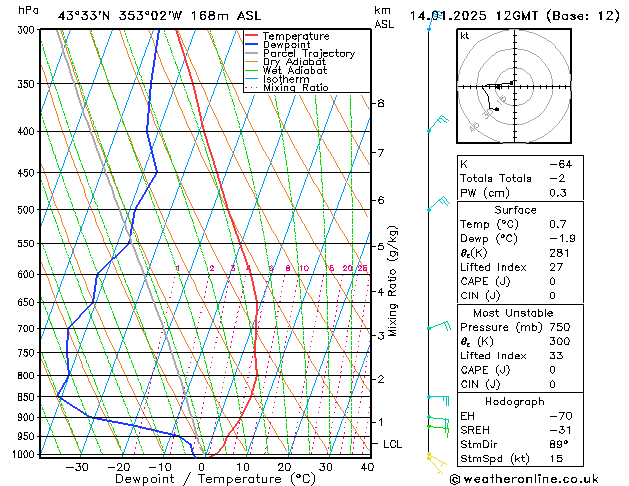Click the yellow surface wind barb
The width and height of the screenshot is (629, 486).
[436, 463]
